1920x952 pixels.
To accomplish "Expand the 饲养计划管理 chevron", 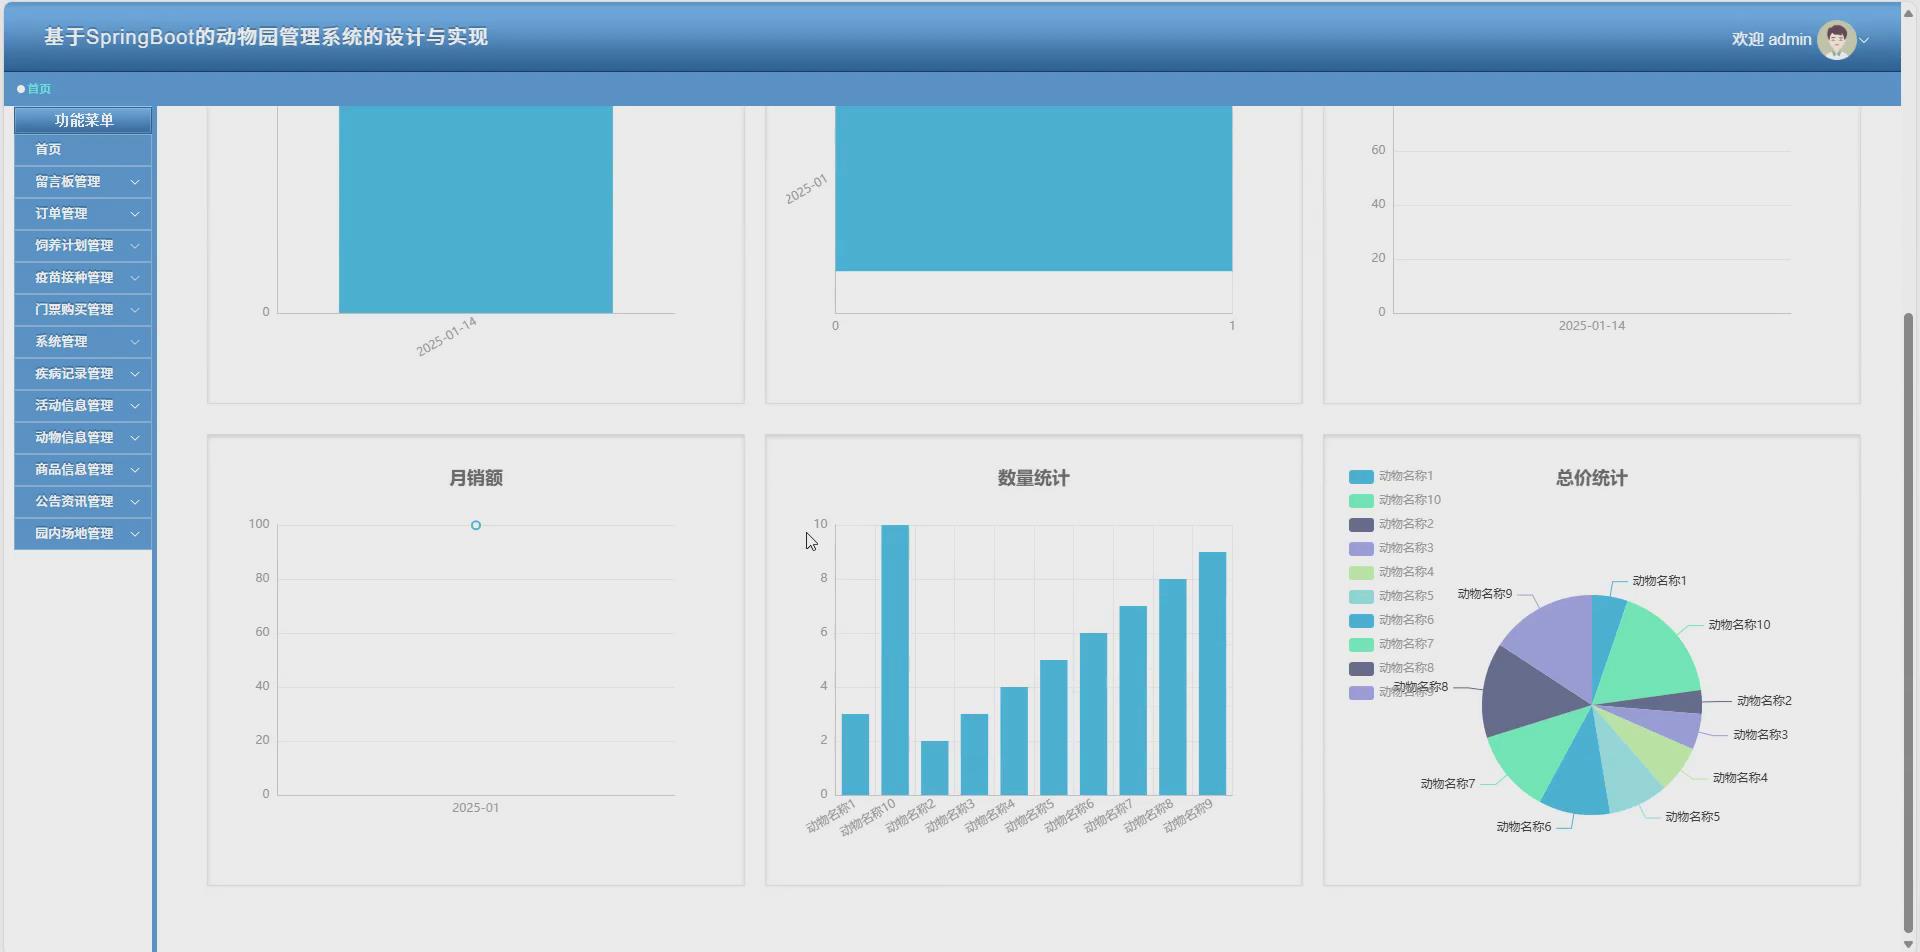I will pyautogui.click(x=135, y=246).
